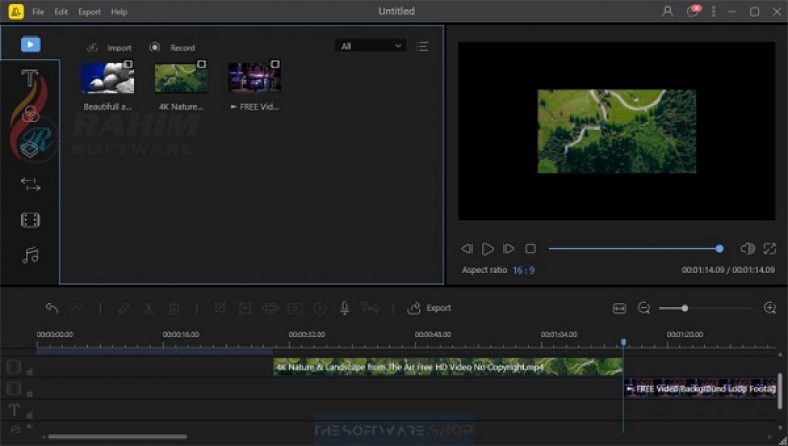
Task: Click the crop tool icon
Action: [x=221, y=308]
